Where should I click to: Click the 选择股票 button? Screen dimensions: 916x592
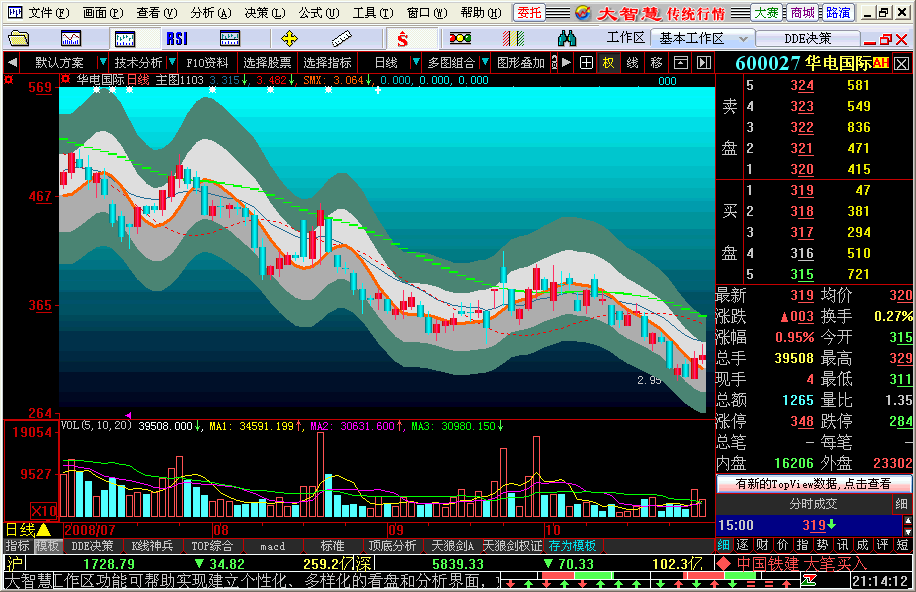[267, 62]
